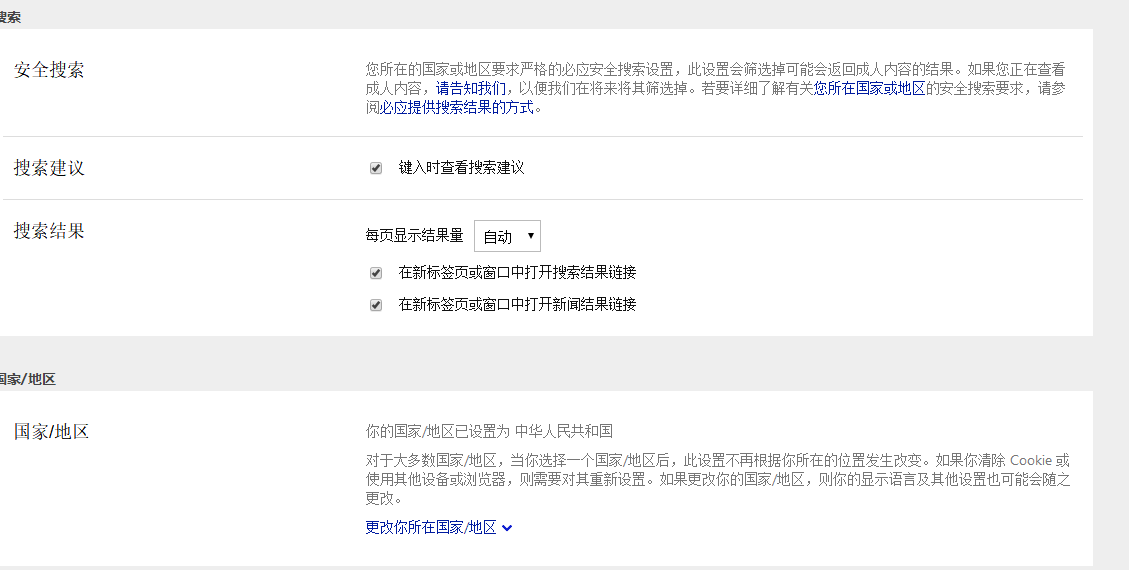Click the 你的国家/地区已设置为 中华人民共和国 text
The image size is (1129, 570).
pos(489,431)
